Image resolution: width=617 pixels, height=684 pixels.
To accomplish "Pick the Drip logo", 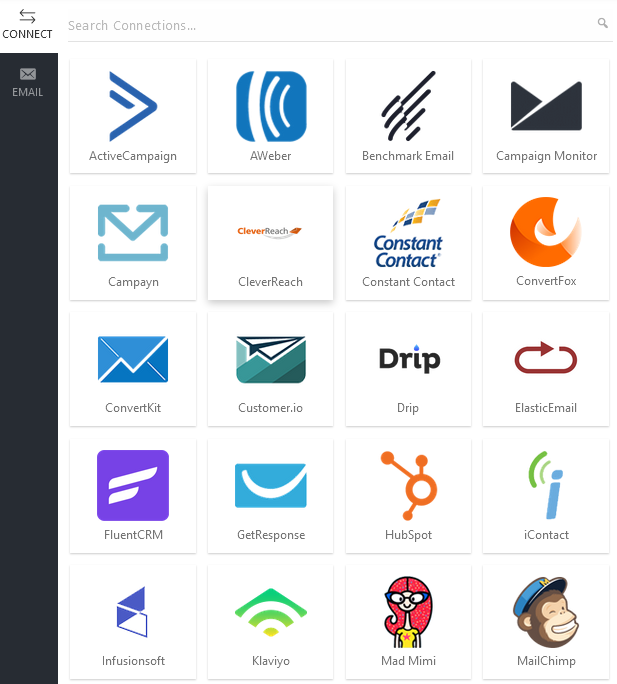I will tap(409, 359).
